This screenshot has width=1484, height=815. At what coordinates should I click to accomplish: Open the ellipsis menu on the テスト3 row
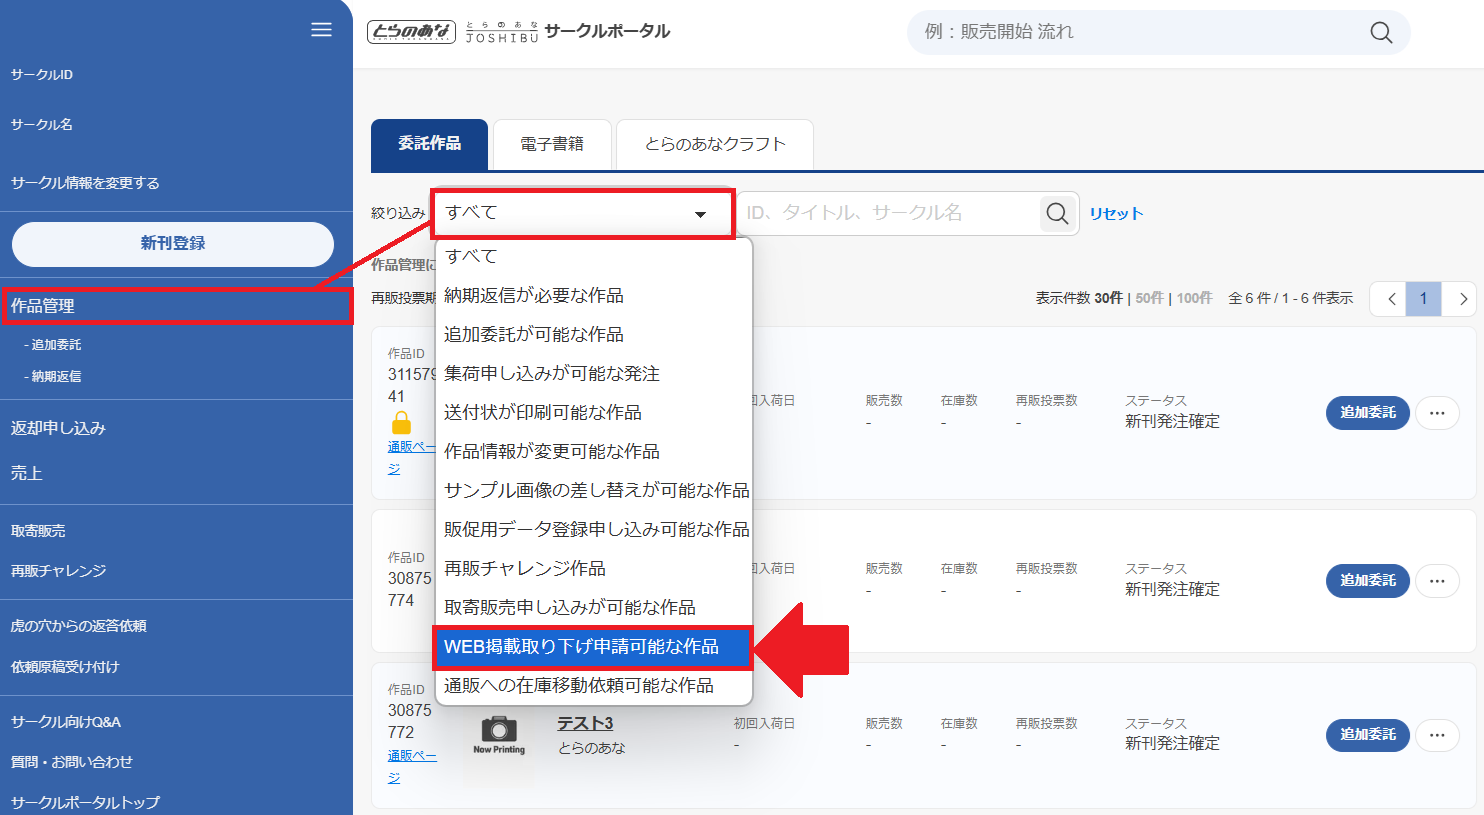click(1437, 735)
